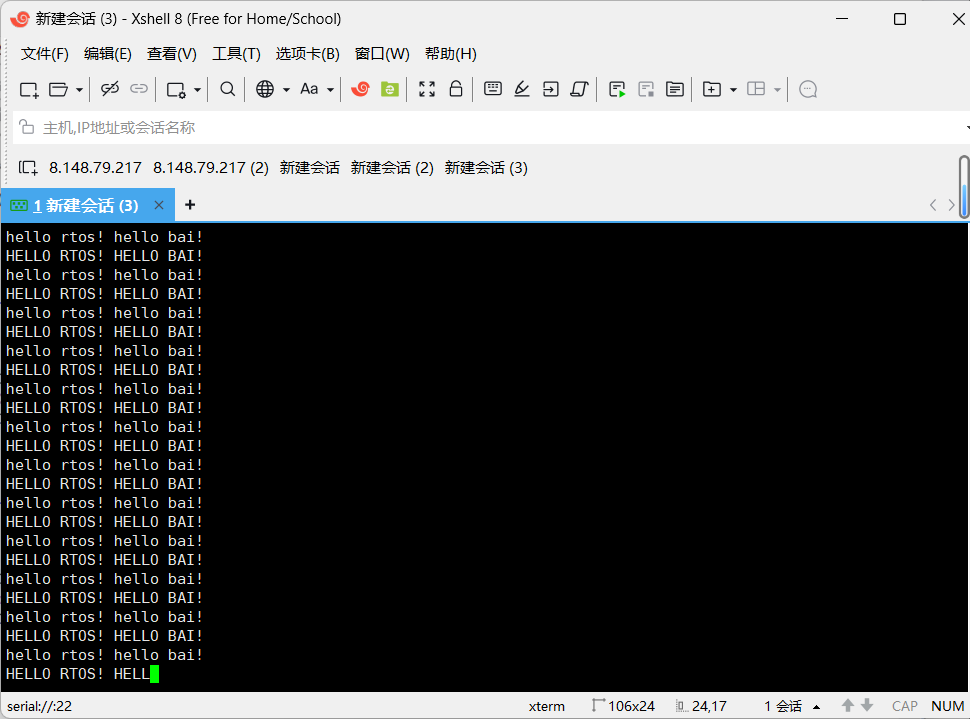Expand the Layout panes dropdown arrow
This screenshot has width=970, height=719.
pos(777,90)
